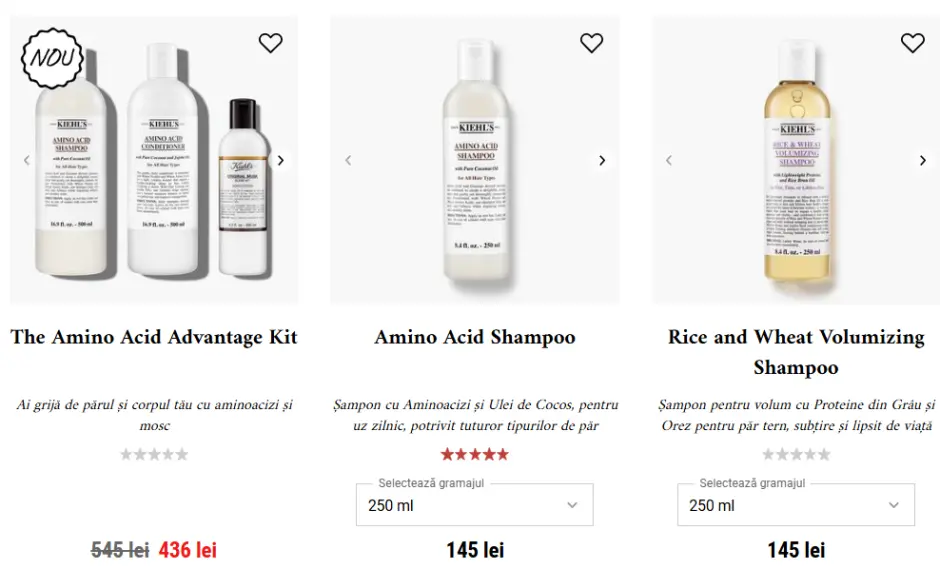The height and width of the screenshot is (569, 940).
Task: Go to previous Amino Acid Shampoo image
Action: click(348, 160)
